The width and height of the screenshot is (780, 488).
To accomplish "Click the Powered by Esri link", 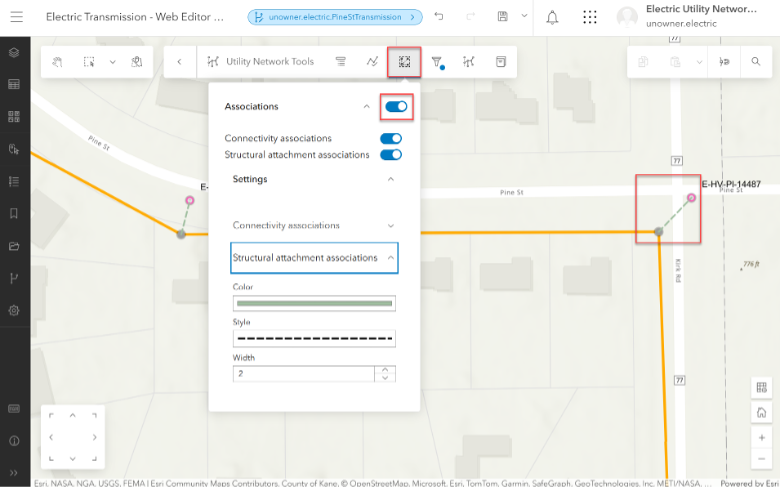I will point(749,484).
